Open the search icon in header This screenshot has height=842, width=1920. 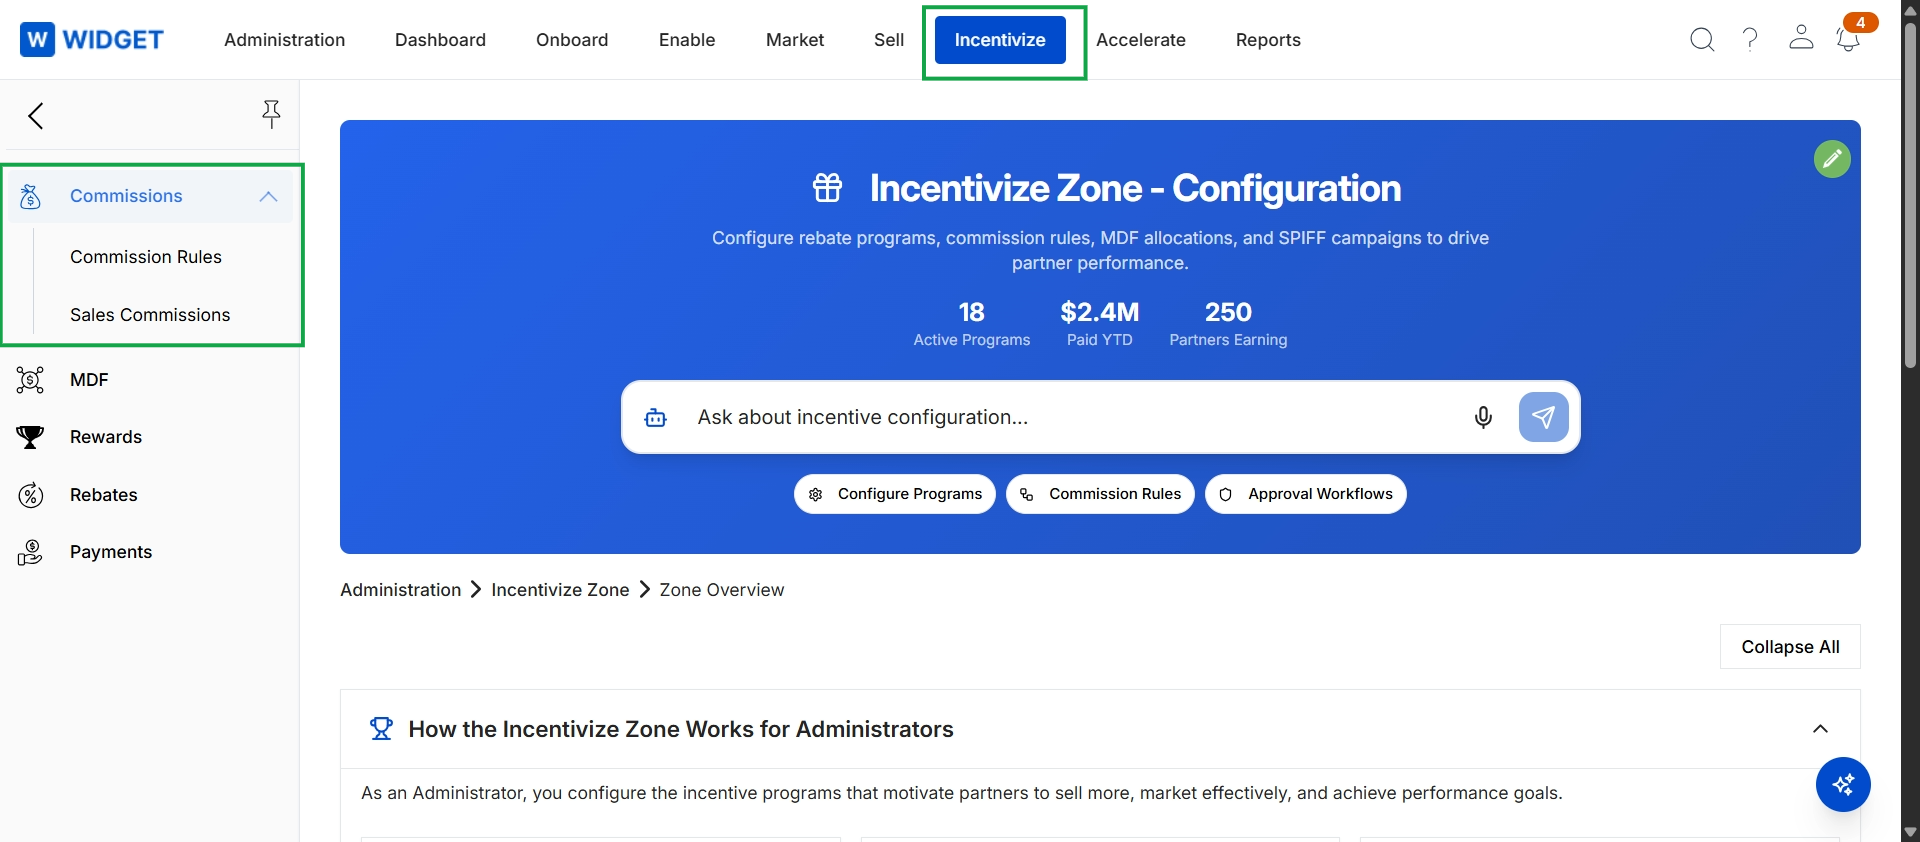(1702, 40)
